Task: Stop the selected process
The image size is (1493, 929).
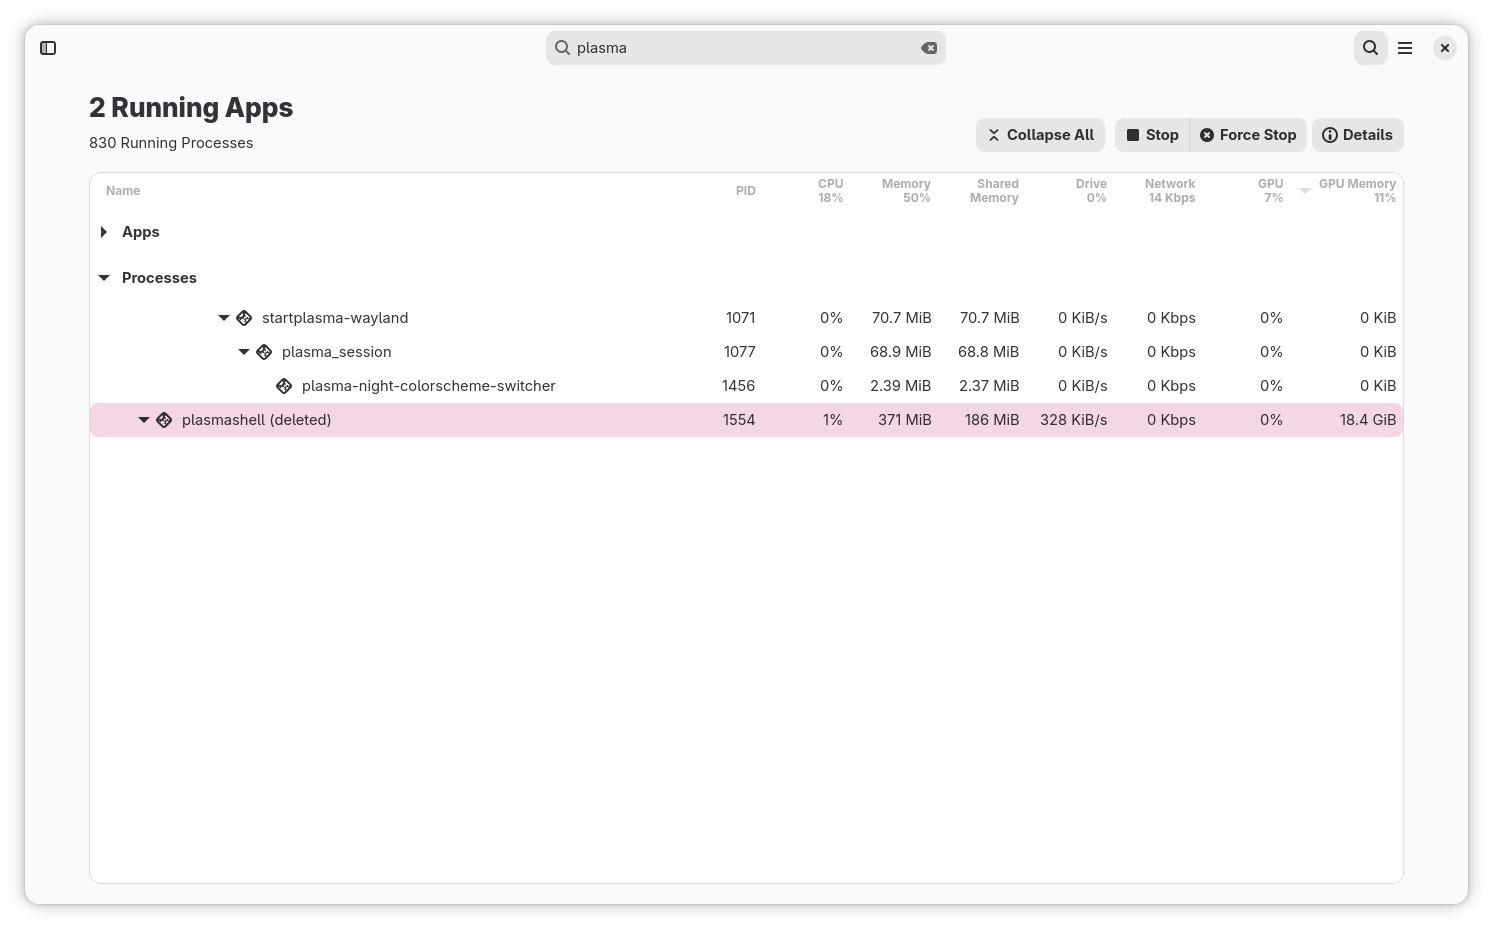Action: (x=1152, y=135)
